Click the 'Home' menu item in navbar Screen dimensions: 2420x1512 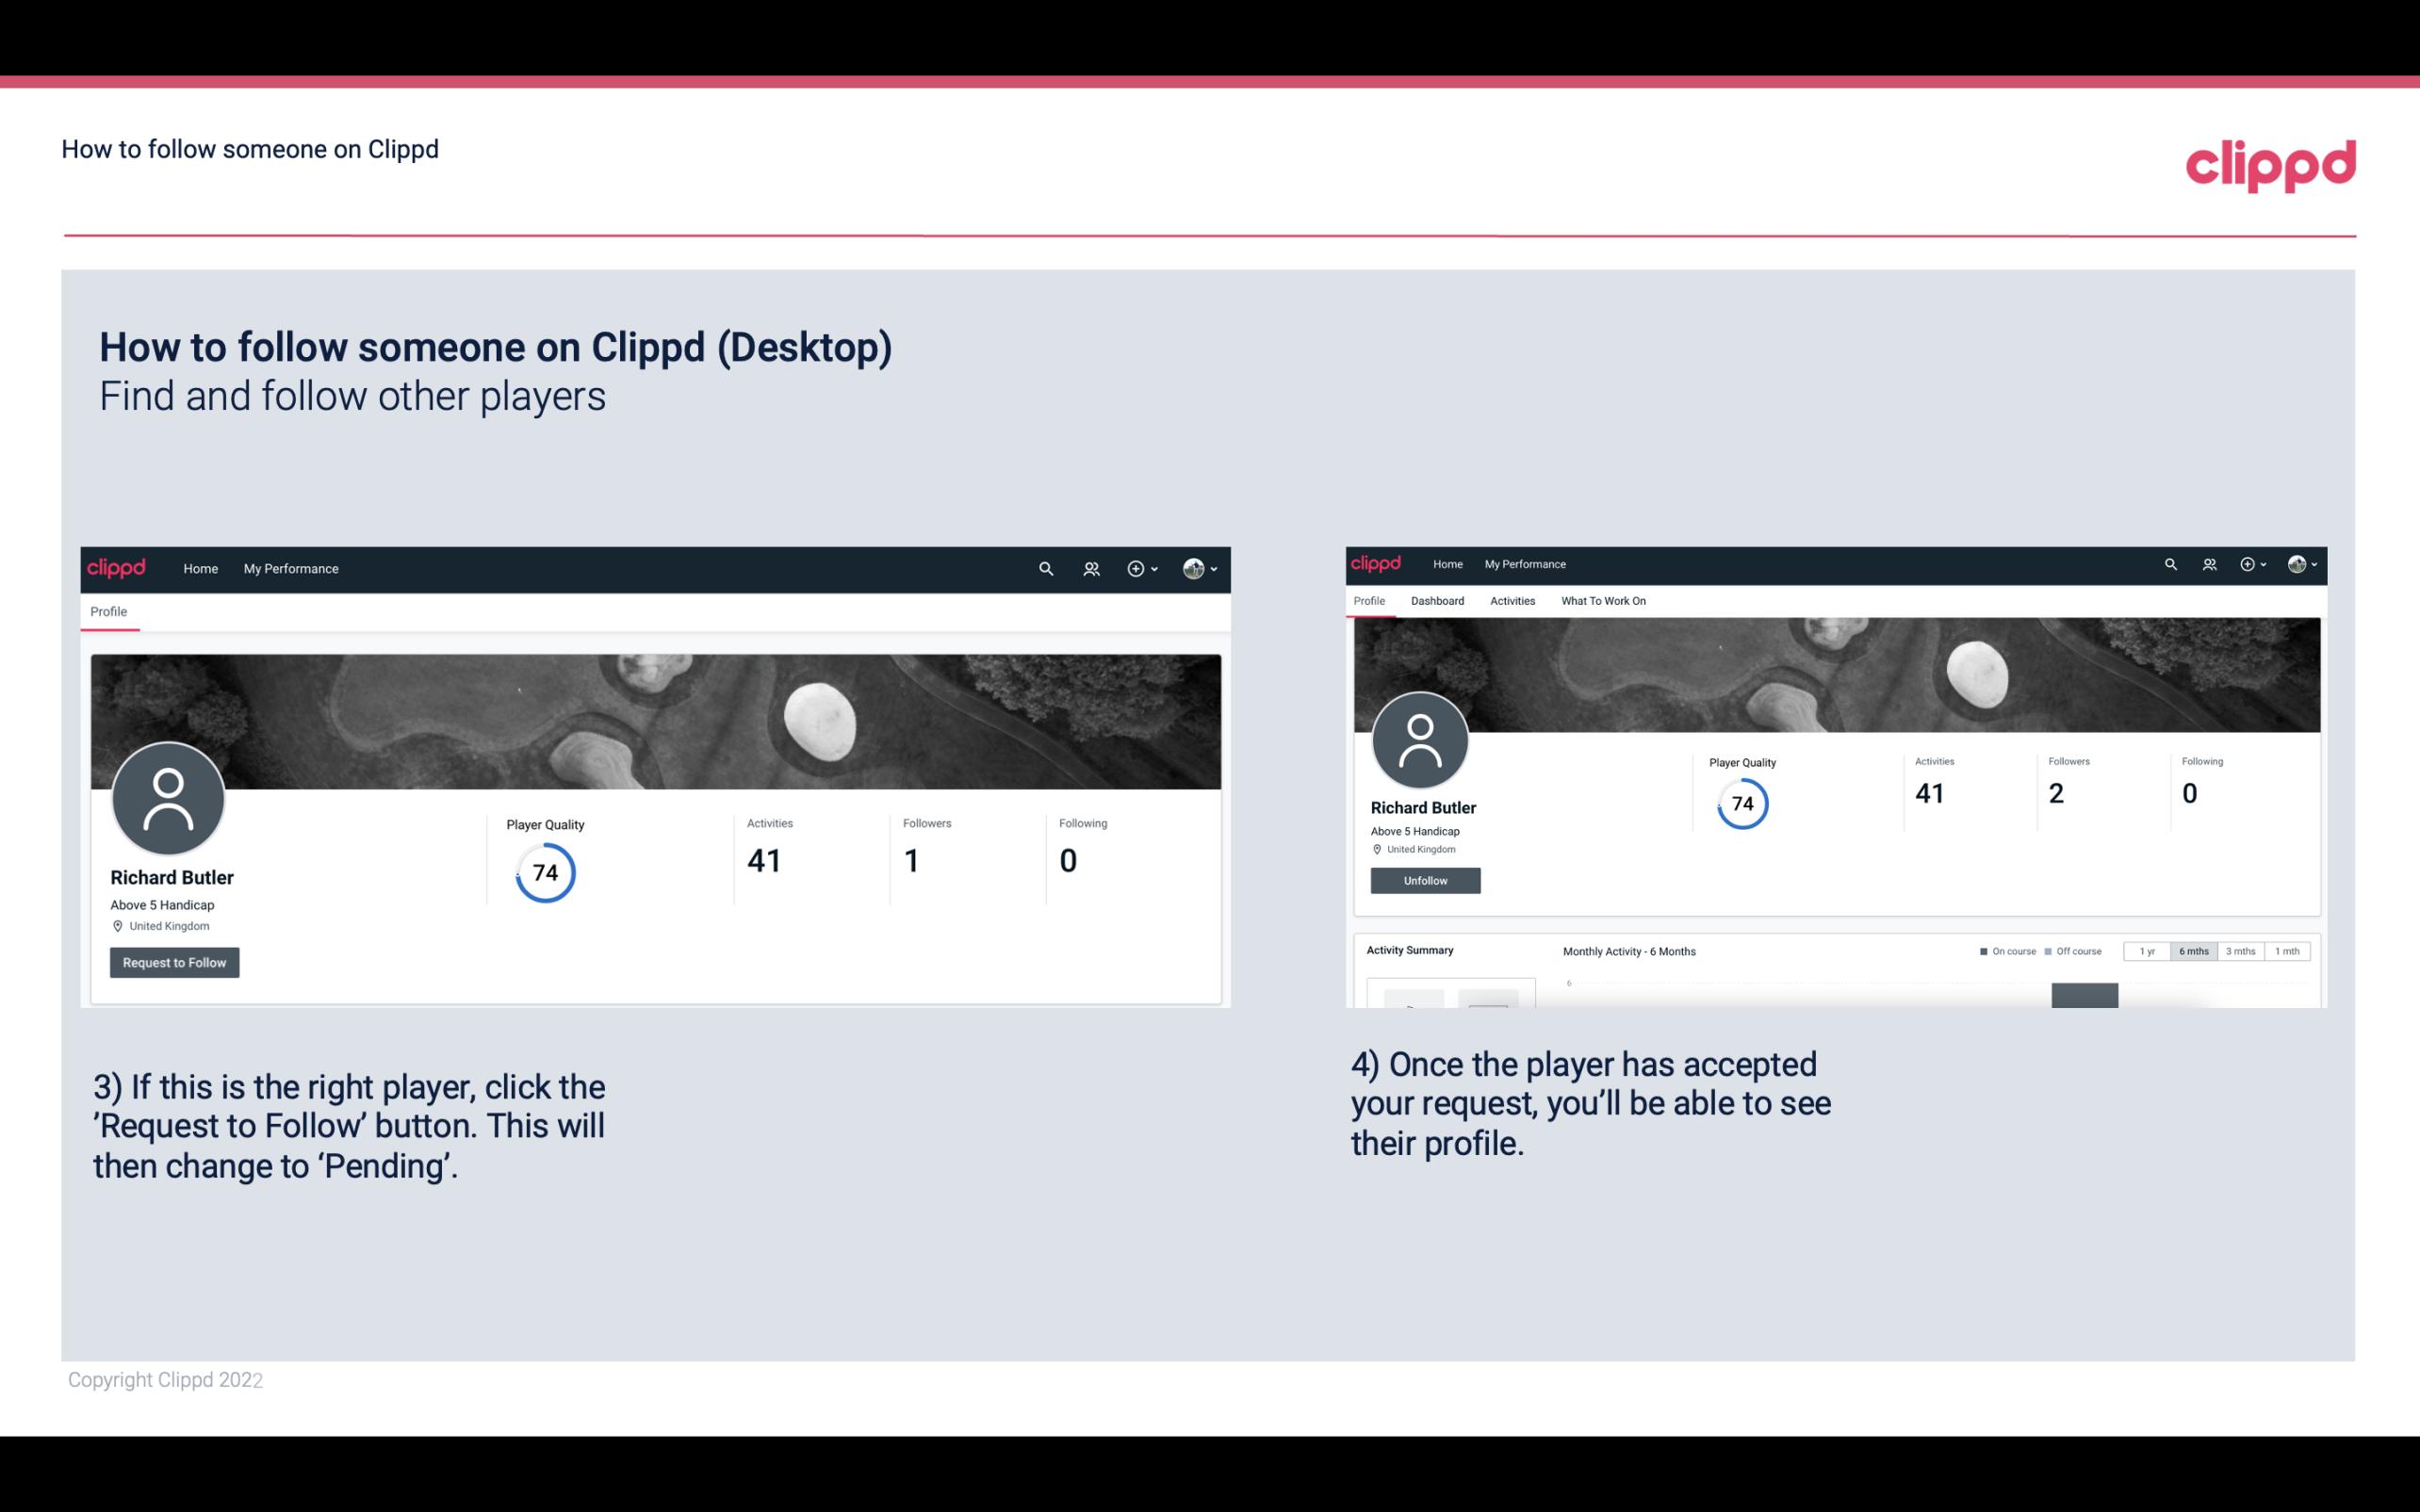coord(199,568)
